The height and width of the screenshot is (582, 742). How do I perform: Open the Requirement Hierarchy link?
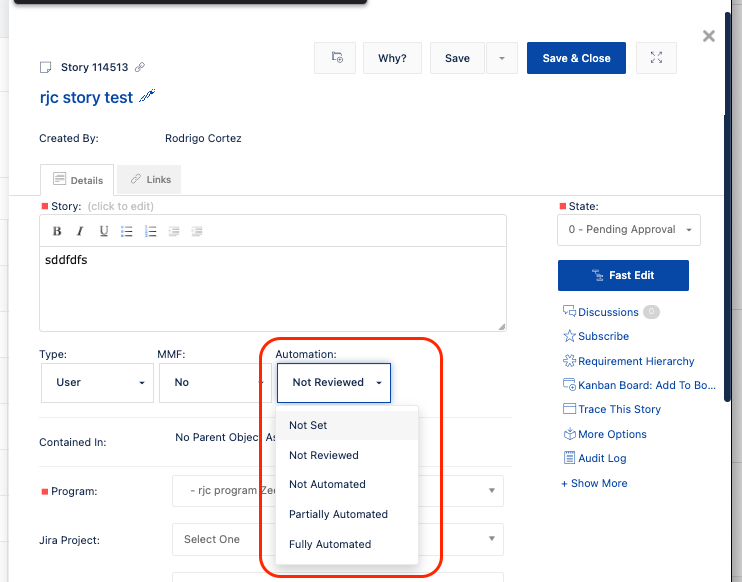pyautogui.click(x=636, y=361)
